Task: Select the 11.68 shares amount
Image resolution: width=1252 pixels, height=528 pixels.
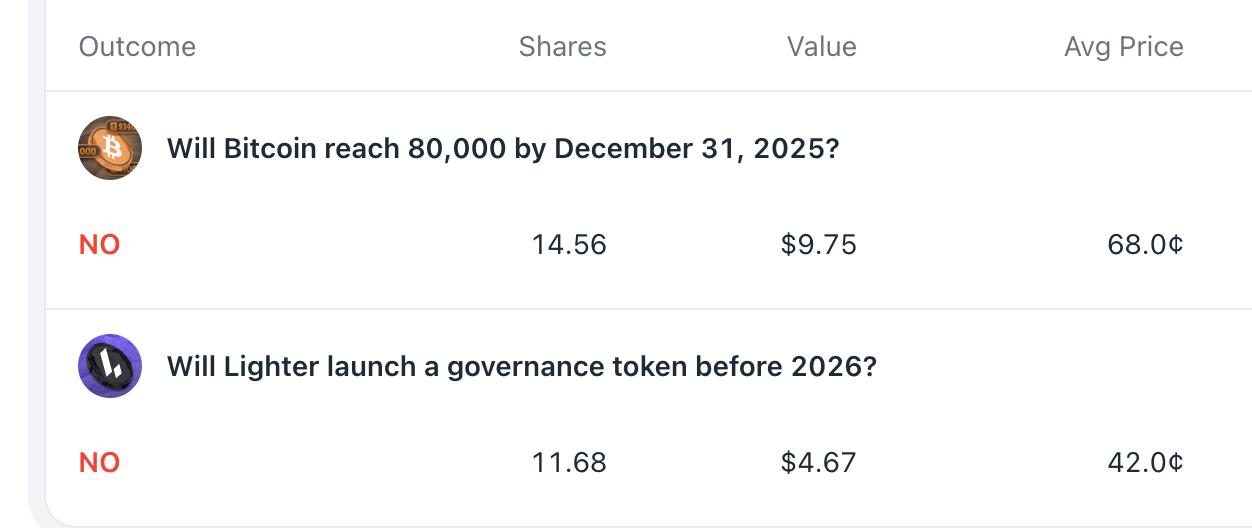Action: coord(569,463)
